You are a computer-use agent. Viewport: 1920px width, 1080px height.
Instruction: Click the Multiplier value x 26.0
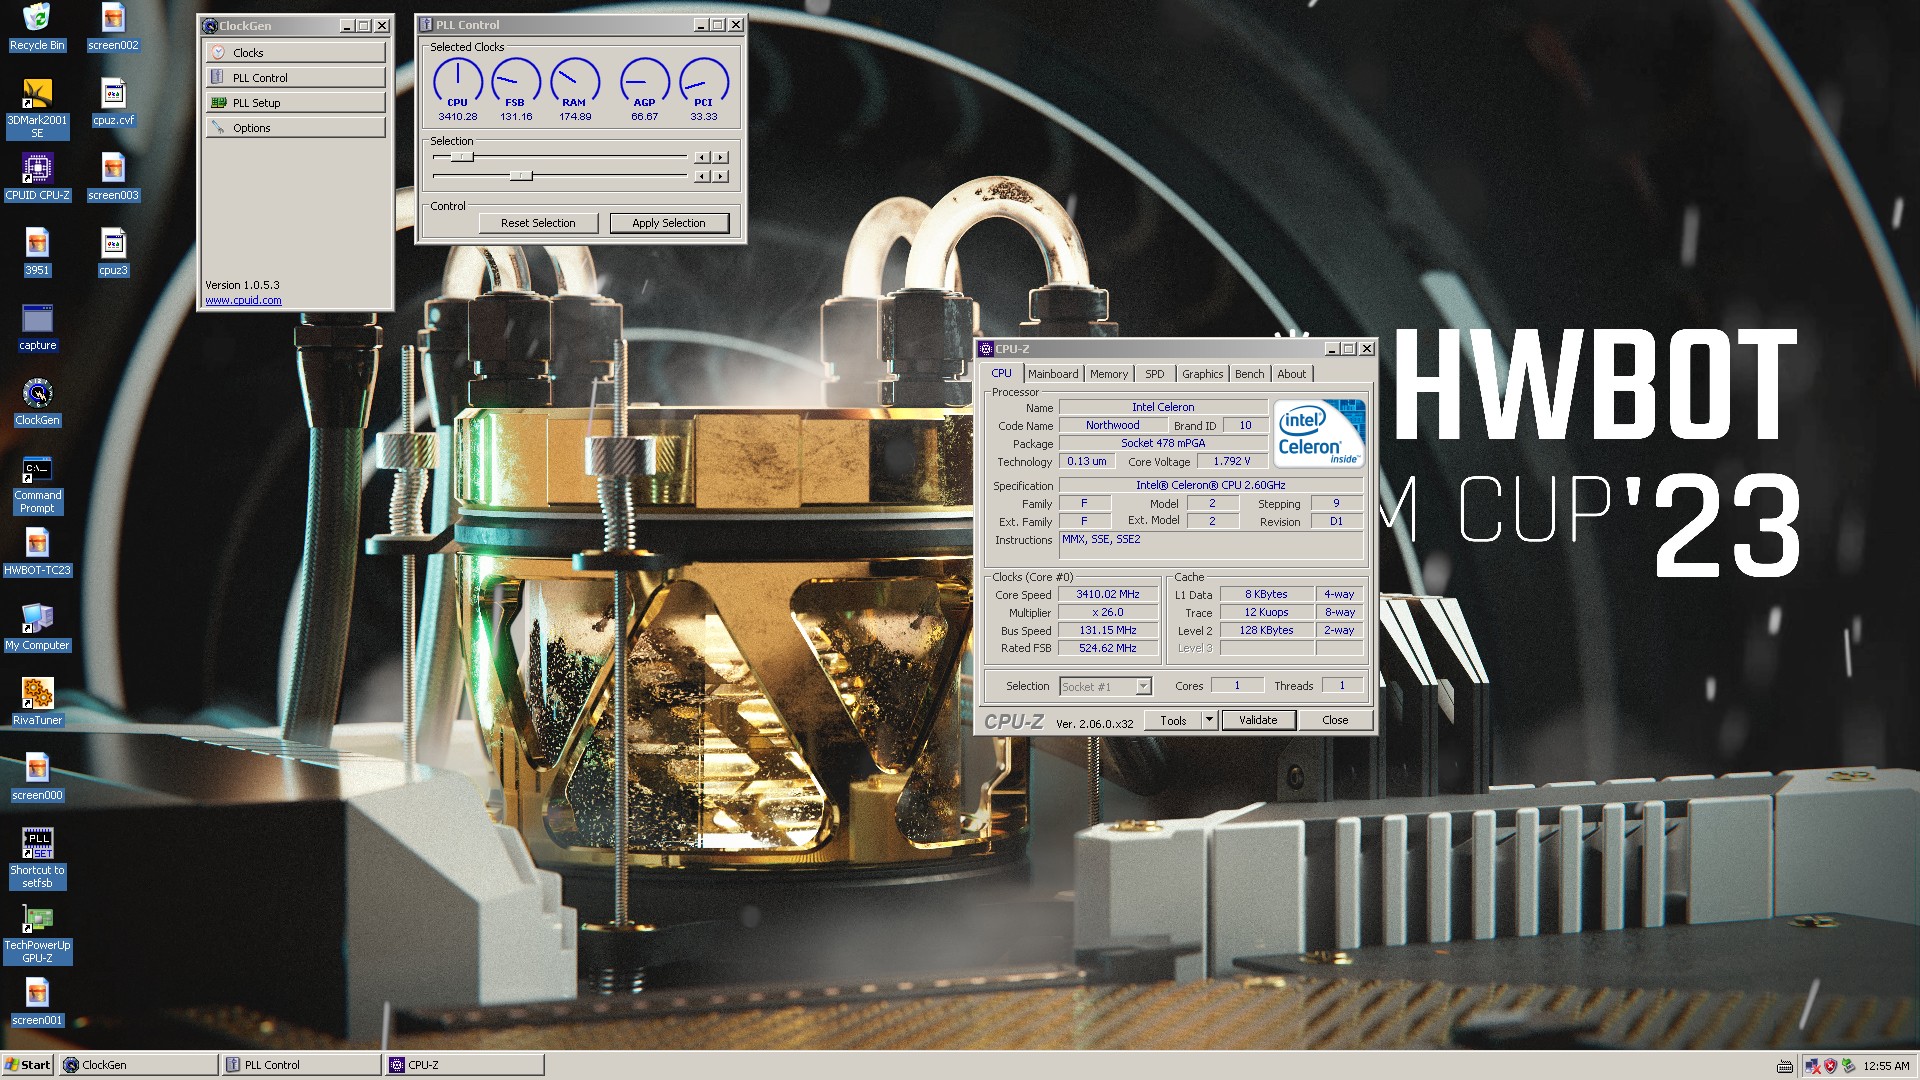point(1108,612)
